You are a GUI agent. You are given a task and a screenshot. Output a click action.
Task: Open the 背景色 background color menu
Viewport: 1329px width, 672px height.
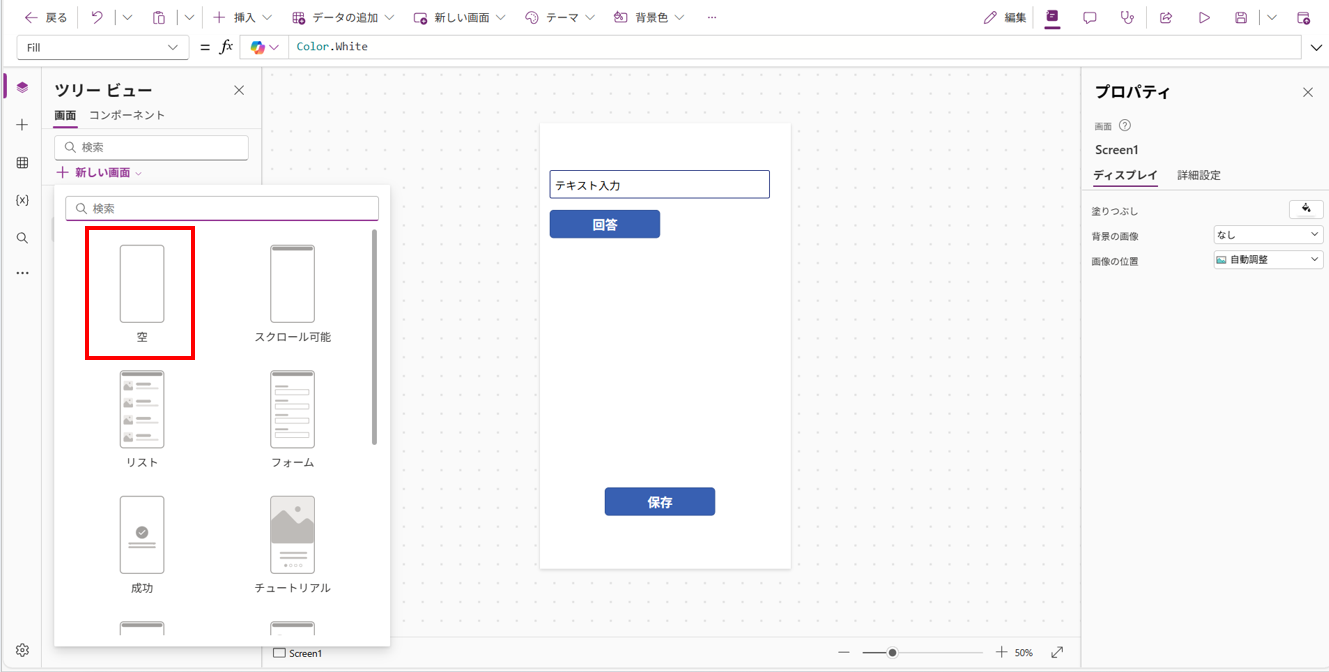click(x=649, y=18)
